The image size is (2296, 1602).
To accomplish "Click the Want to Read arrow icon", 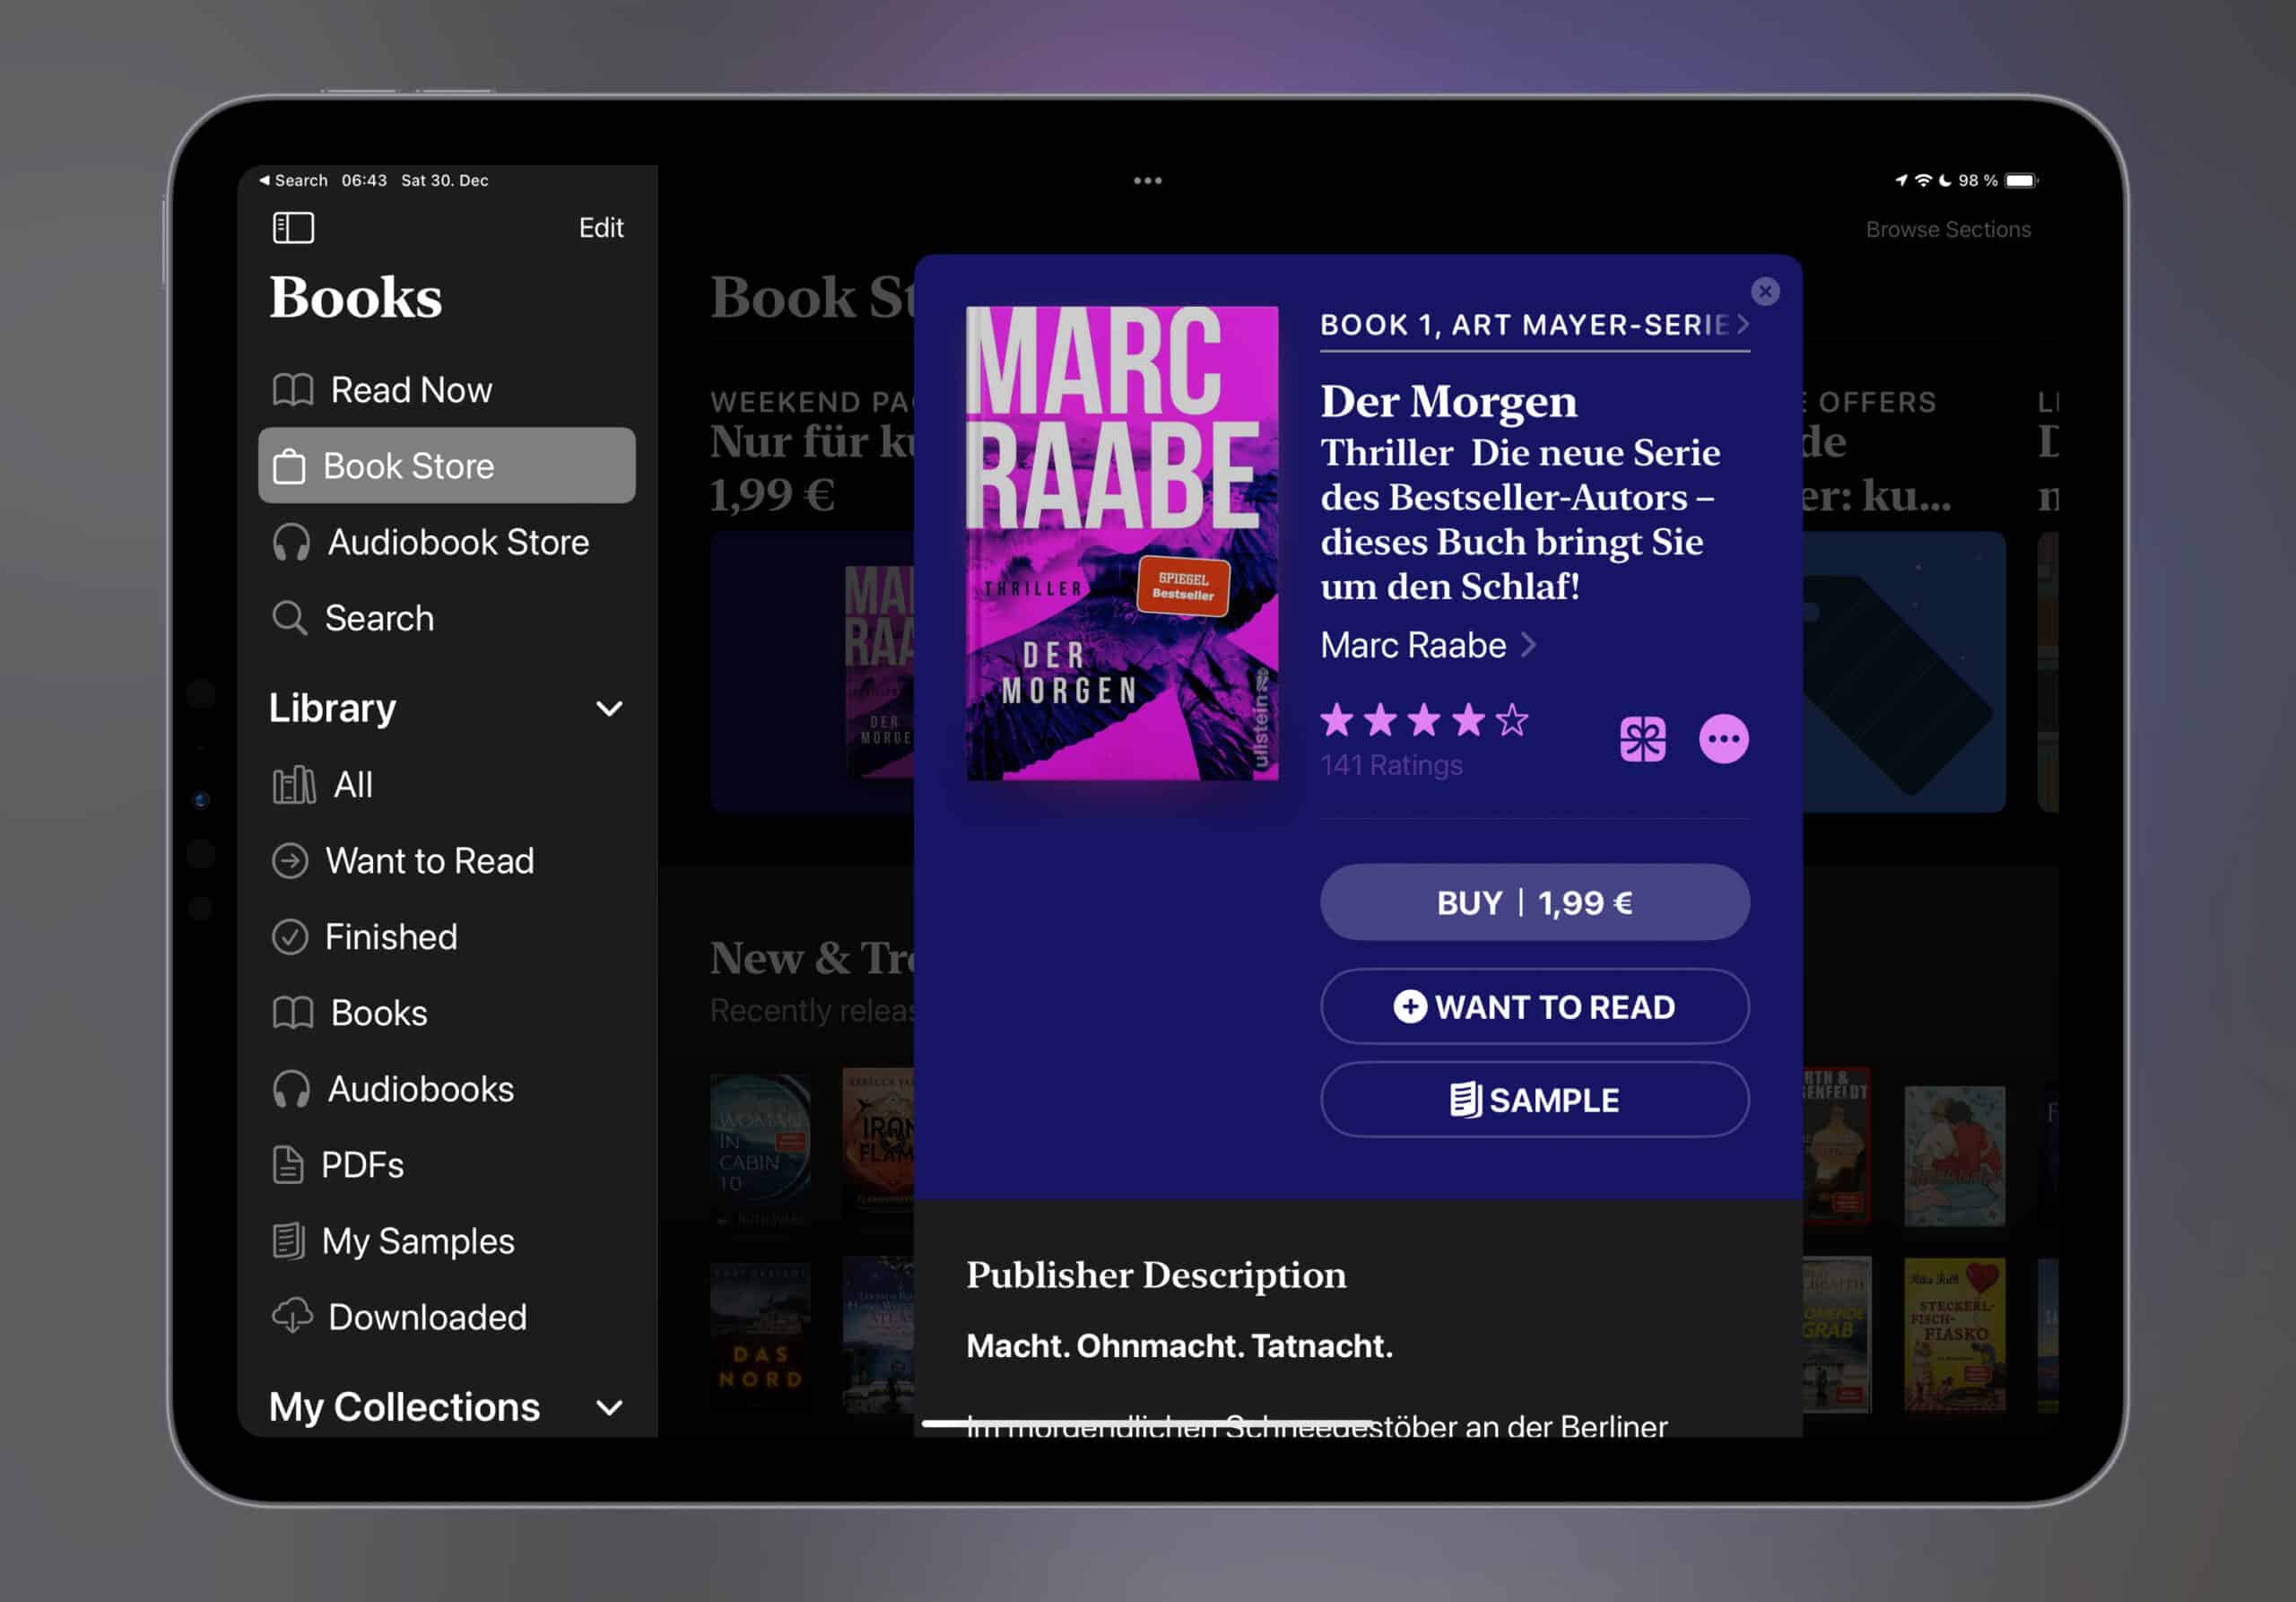I will 290,861.
